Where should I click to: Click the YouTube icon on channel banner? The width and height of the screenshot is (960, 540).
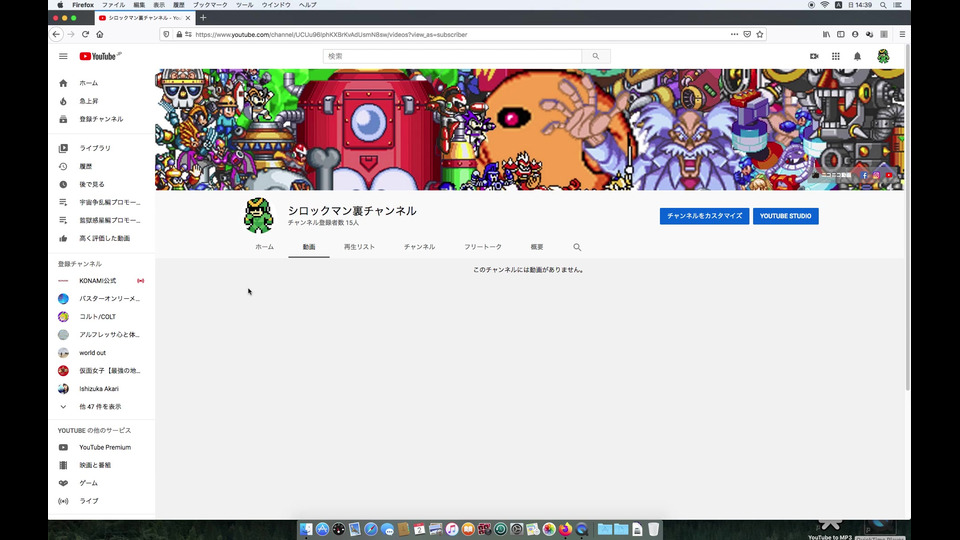tap(889, 175)
